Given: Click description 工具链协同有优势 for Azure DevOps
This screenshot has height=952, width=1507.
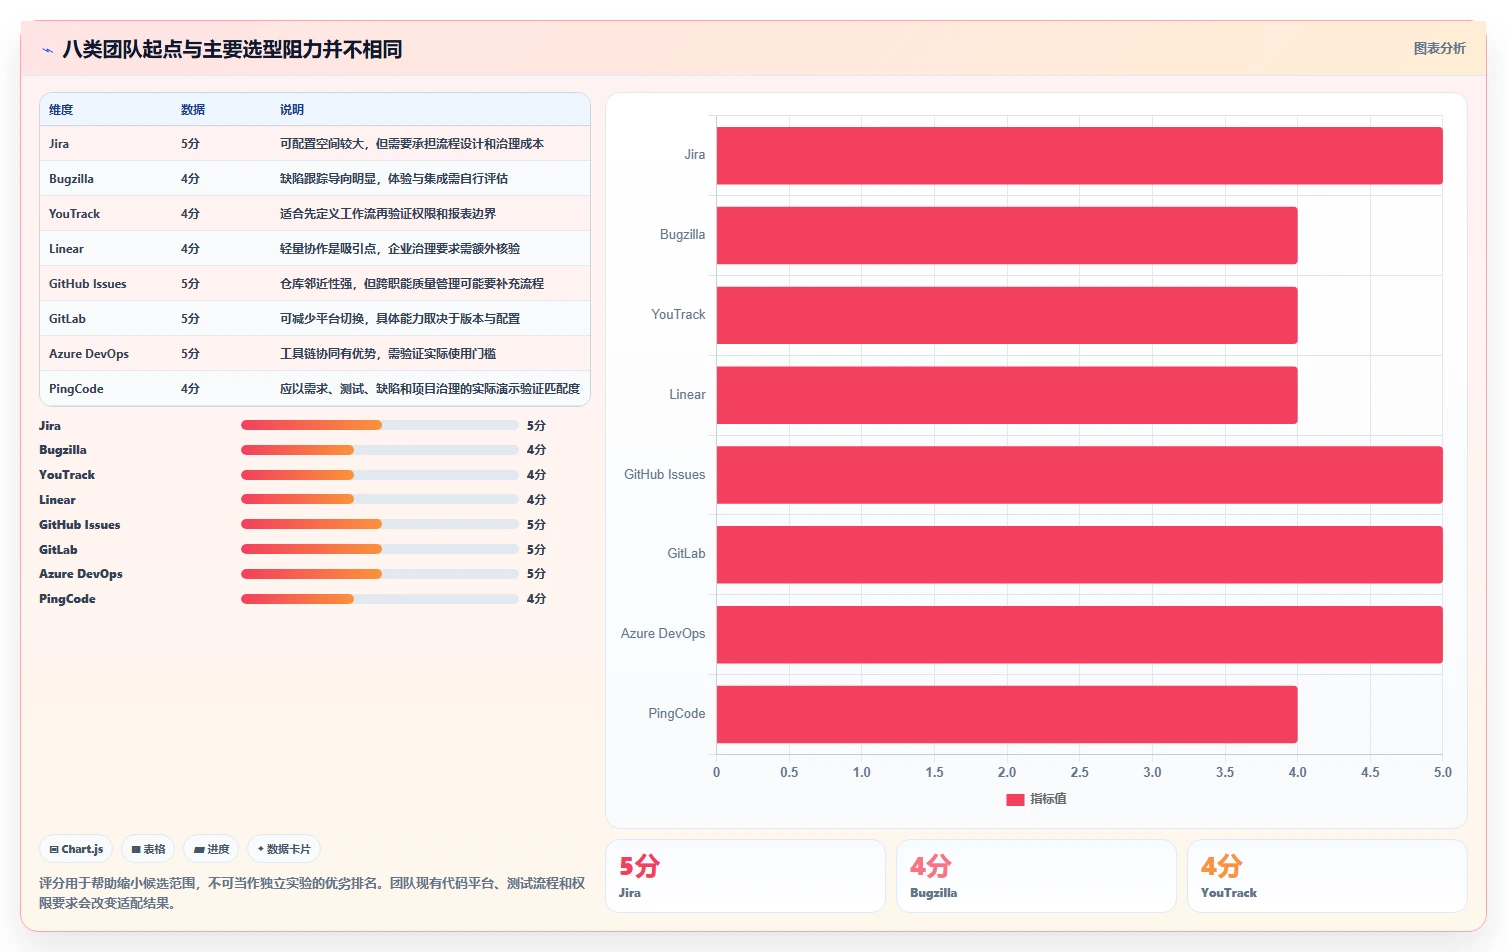Looking at the screenshot, I should tap(388, 354).
